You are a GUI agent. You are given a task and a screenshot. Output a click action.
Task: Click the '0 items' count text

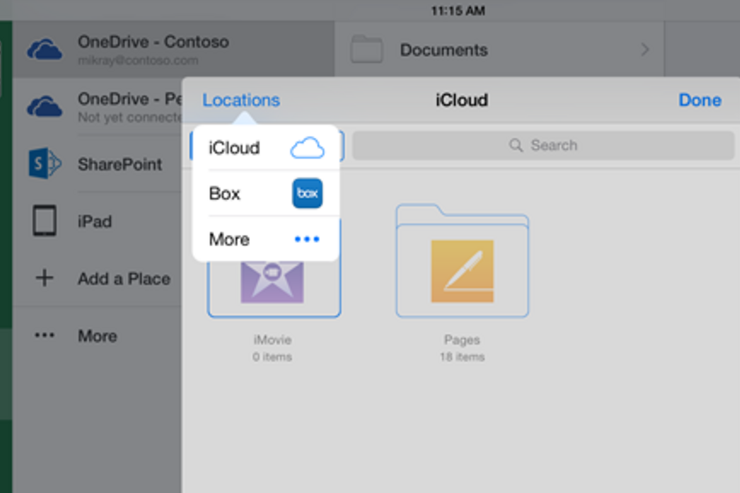click(x=272, y=357)
